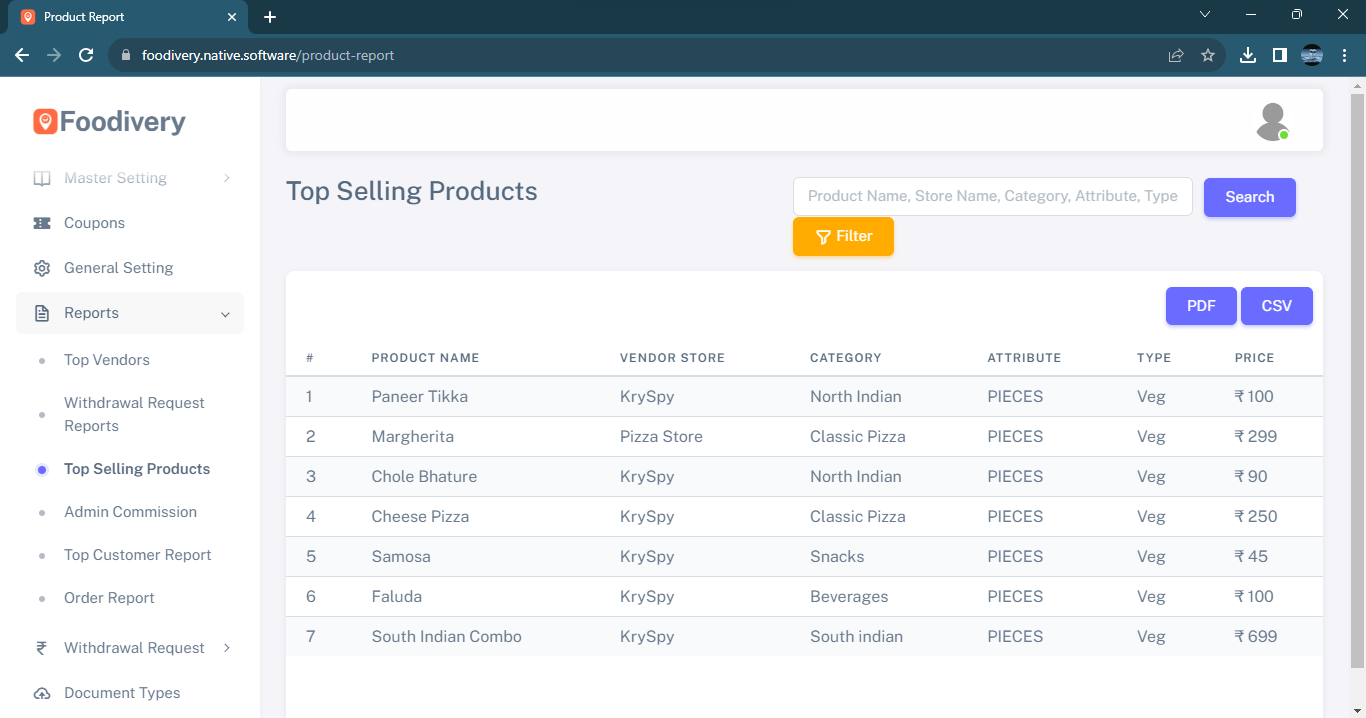This screenshot has width=1366, height=718.
Task: Click the General Setting gear icon
Action: pos(42,268)
